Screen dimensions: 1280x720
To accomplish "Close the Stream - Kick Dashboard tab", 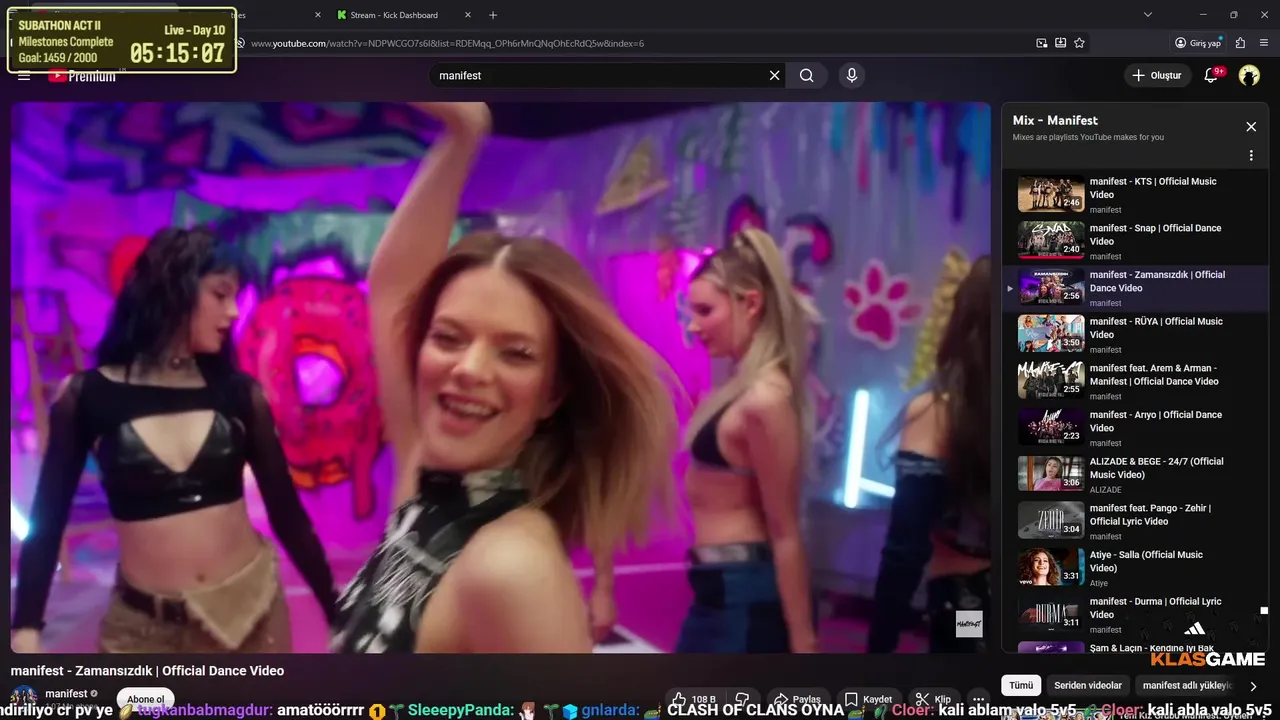I will (x=468, y=15).
